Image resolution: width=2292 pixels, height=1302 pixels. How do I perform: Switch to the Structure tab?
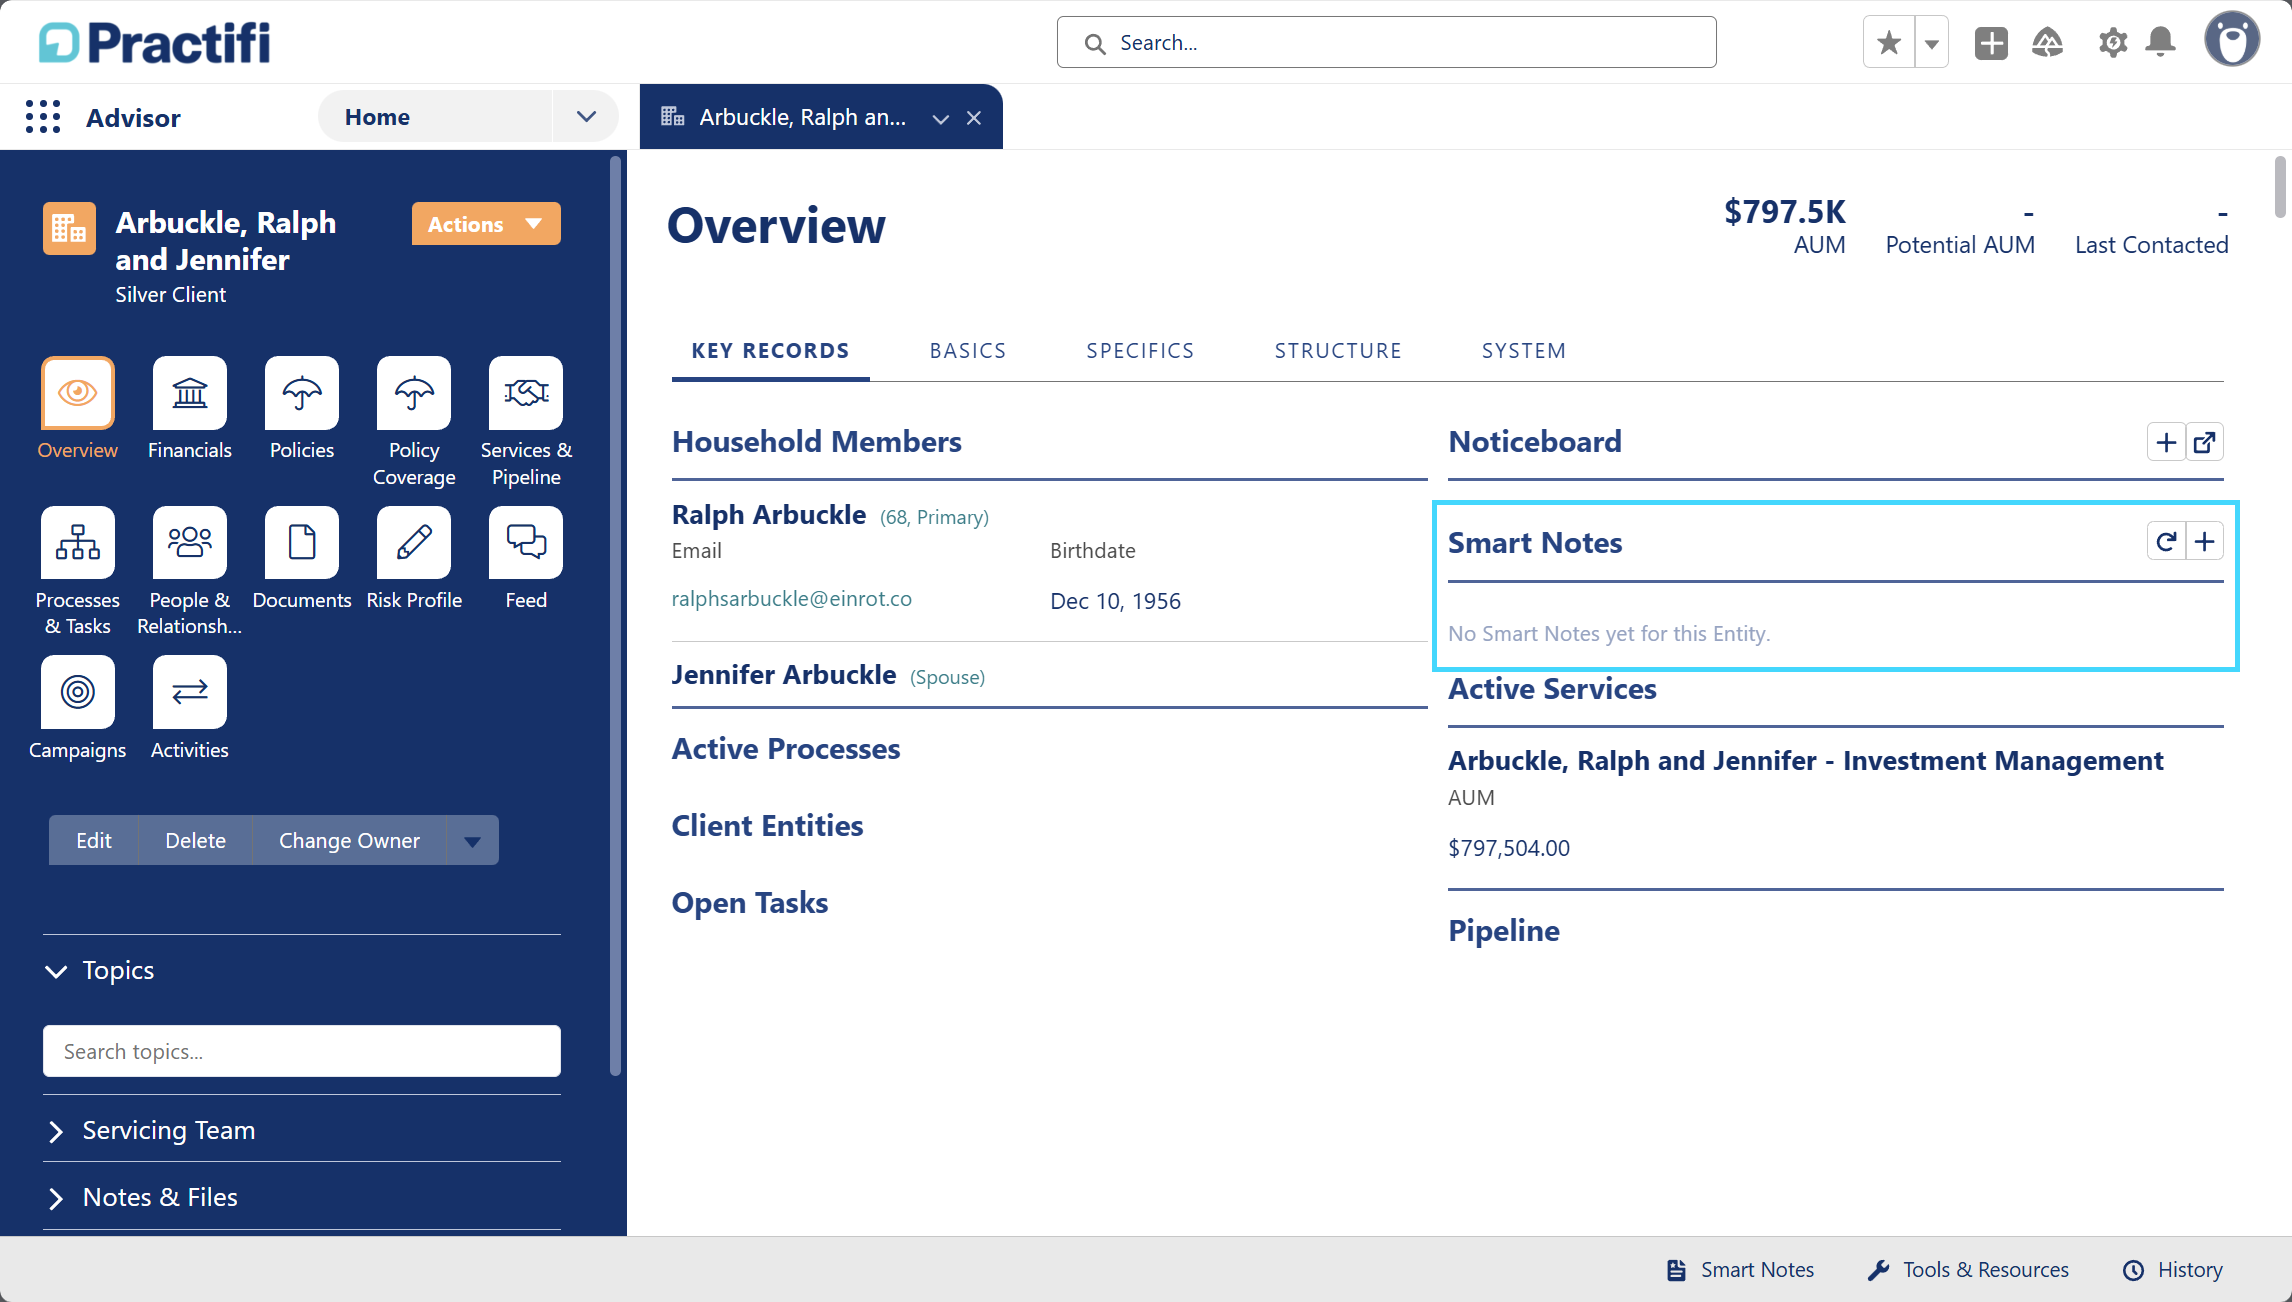click(1338, 351)
